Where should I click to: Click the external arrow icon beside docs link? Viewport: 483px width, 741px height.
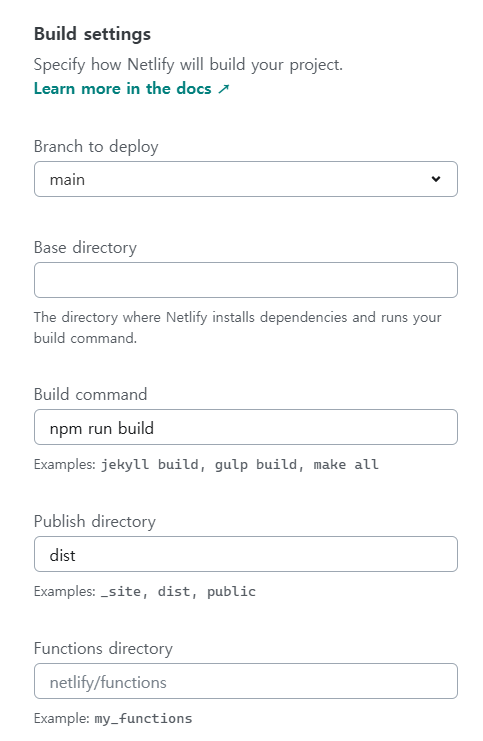[x=224, y=89]
